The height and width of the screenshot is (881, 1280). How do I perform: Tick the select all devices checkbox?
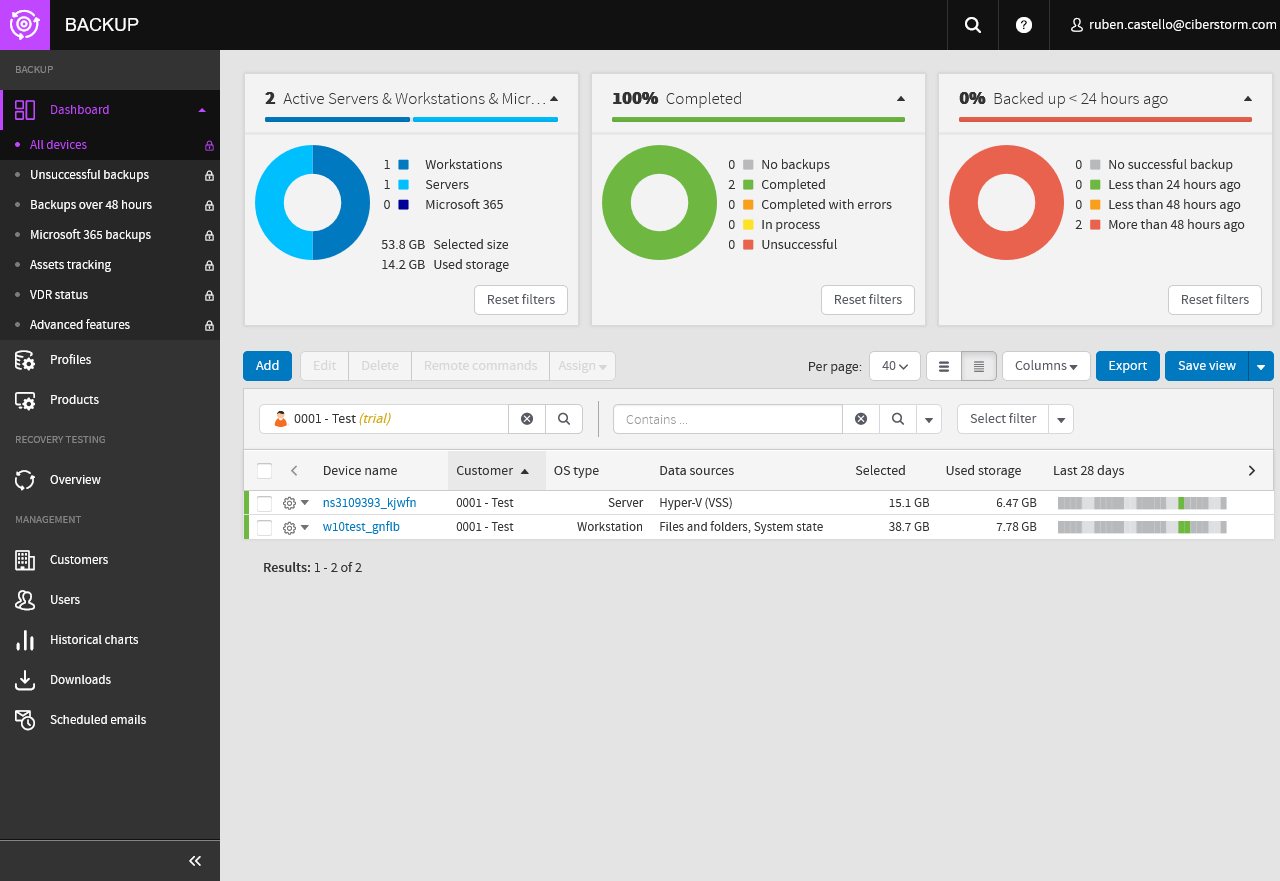(264, 471)
